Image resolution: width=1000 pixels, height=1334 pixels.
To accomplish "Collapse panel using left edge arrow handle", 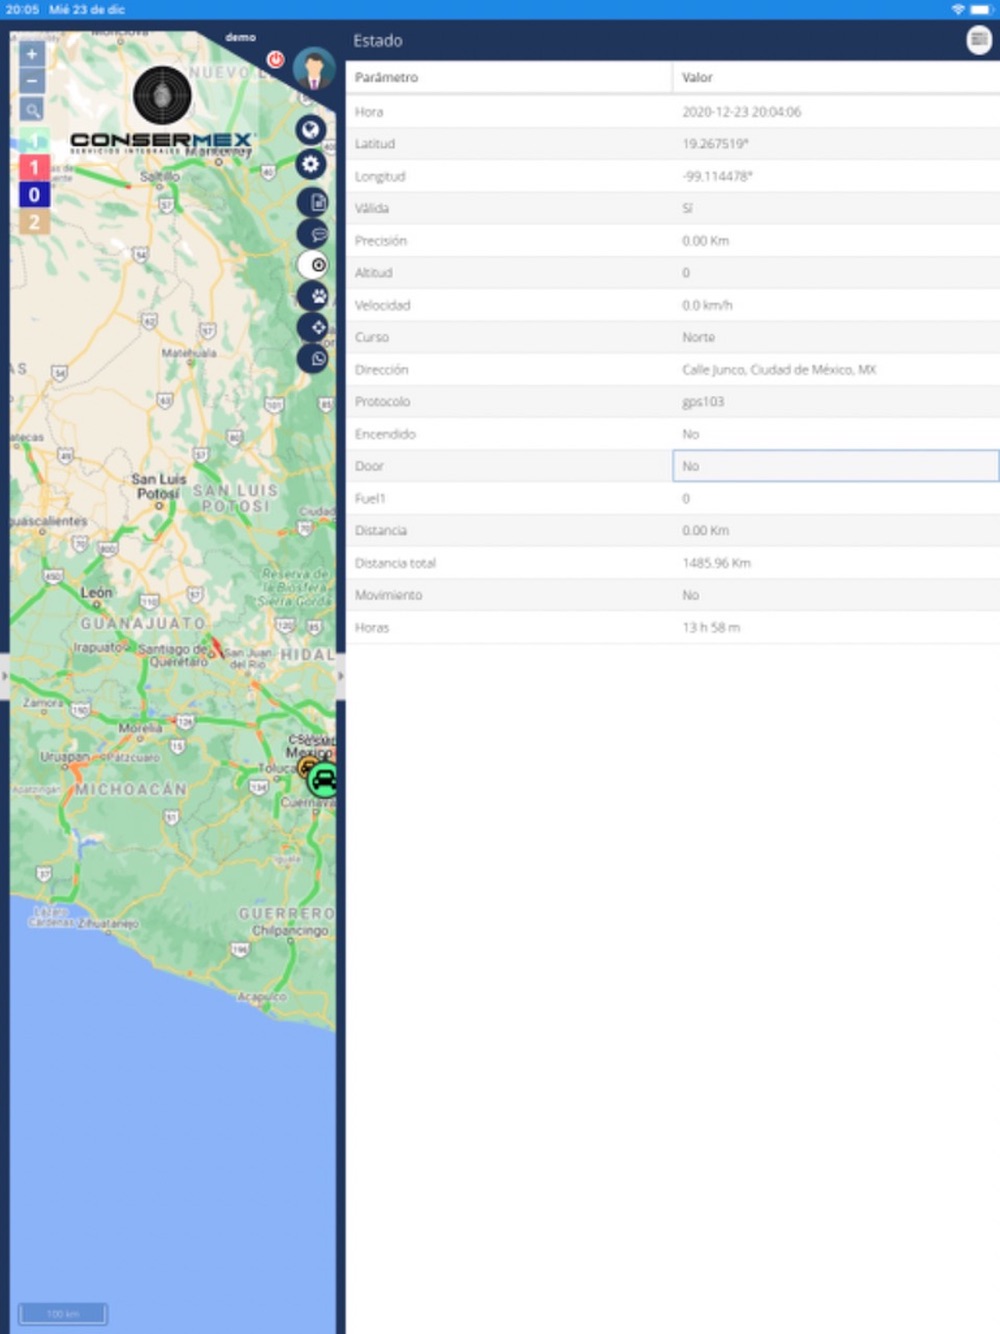I will point(5,677).
